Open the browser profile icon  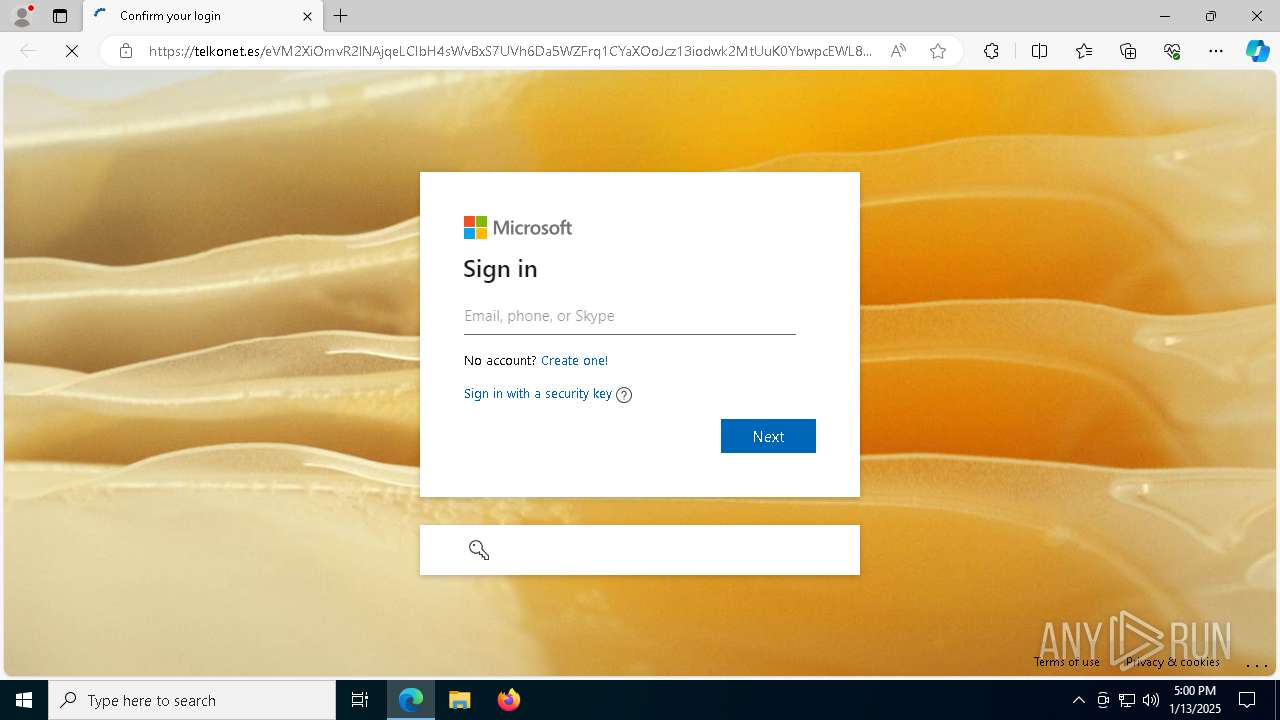22,16
